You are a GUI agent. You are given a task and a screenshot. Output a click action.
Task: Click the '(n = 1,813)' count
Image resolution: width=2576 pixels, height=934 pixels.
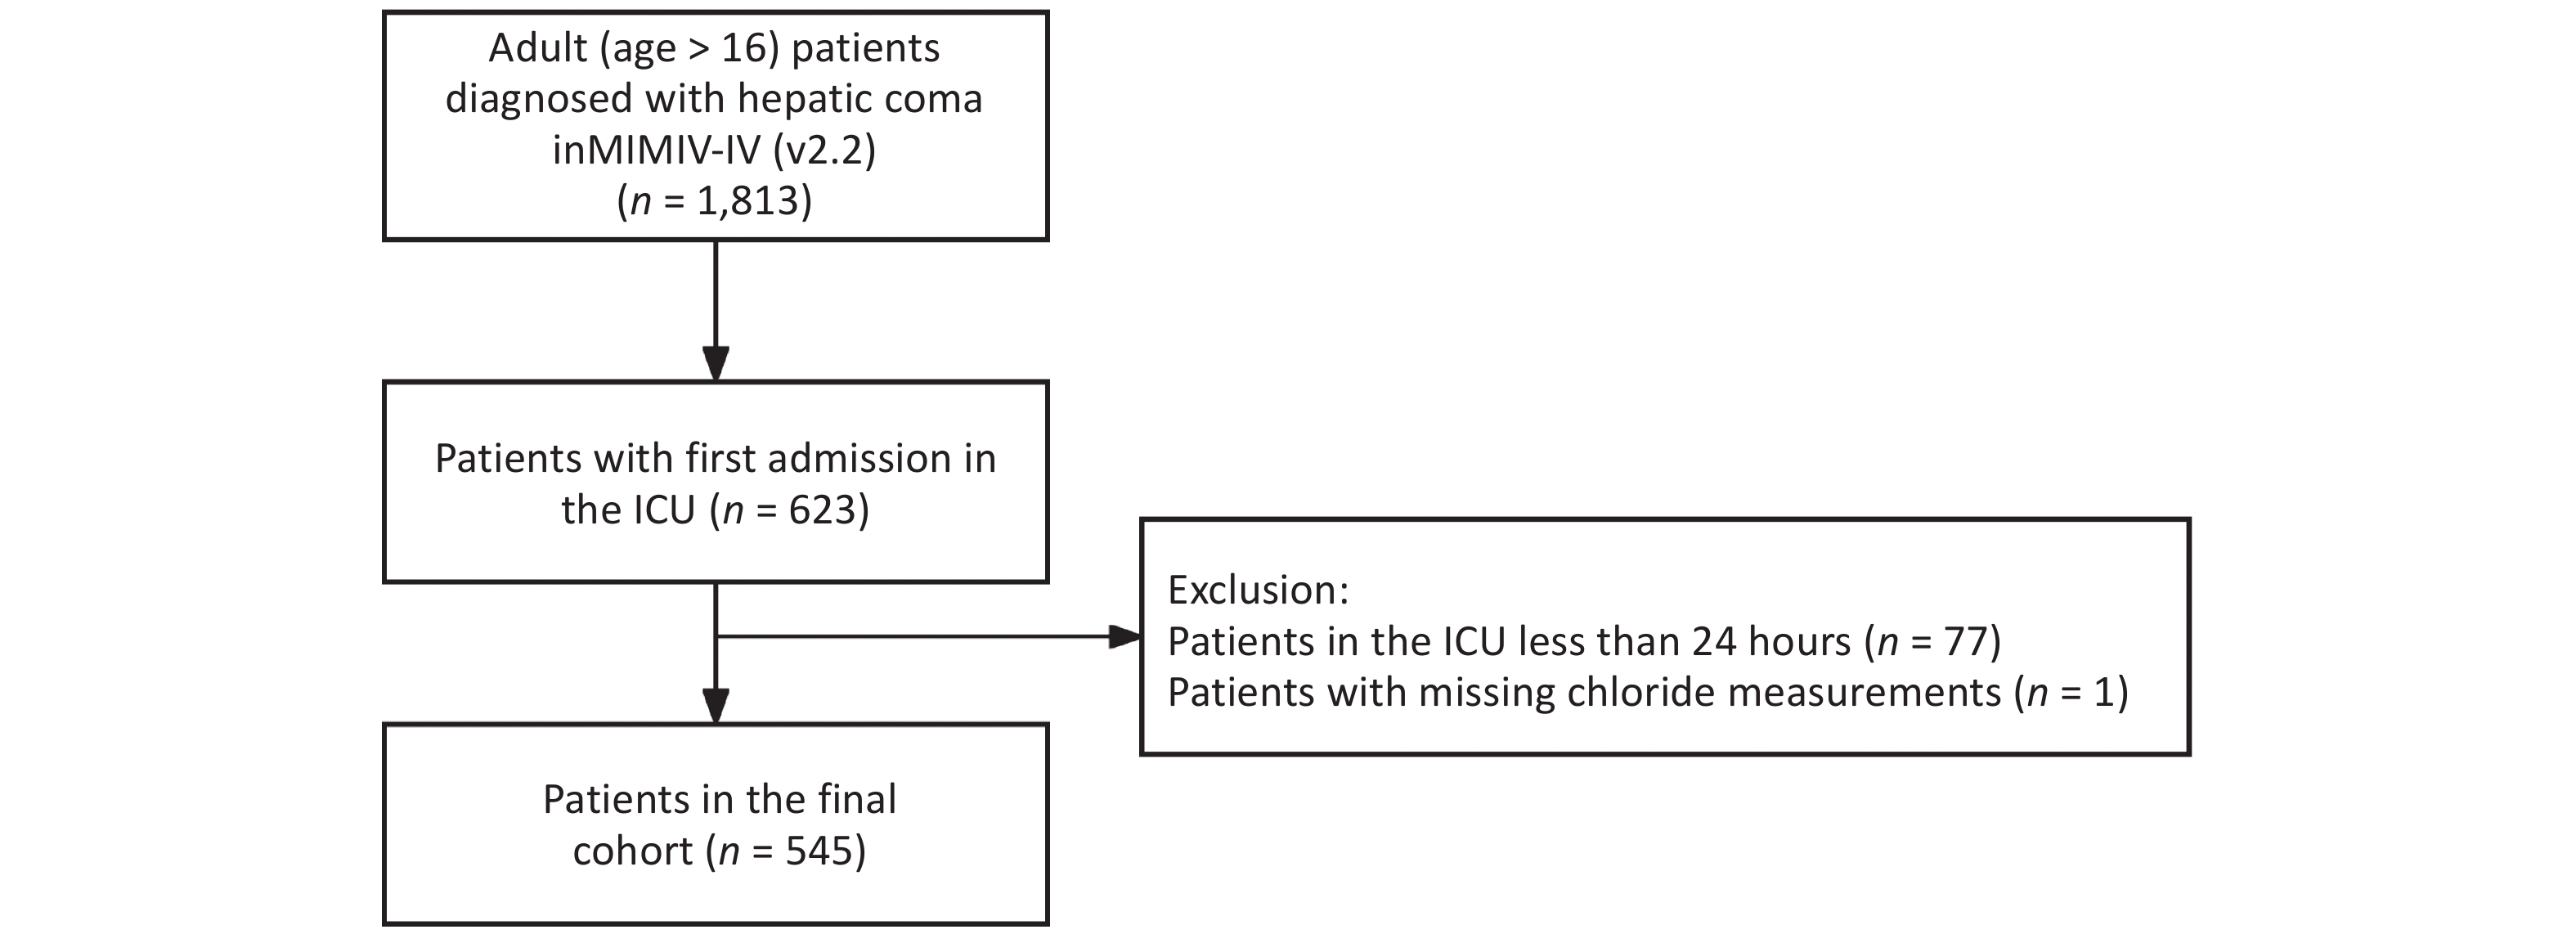tap(714, 201)
